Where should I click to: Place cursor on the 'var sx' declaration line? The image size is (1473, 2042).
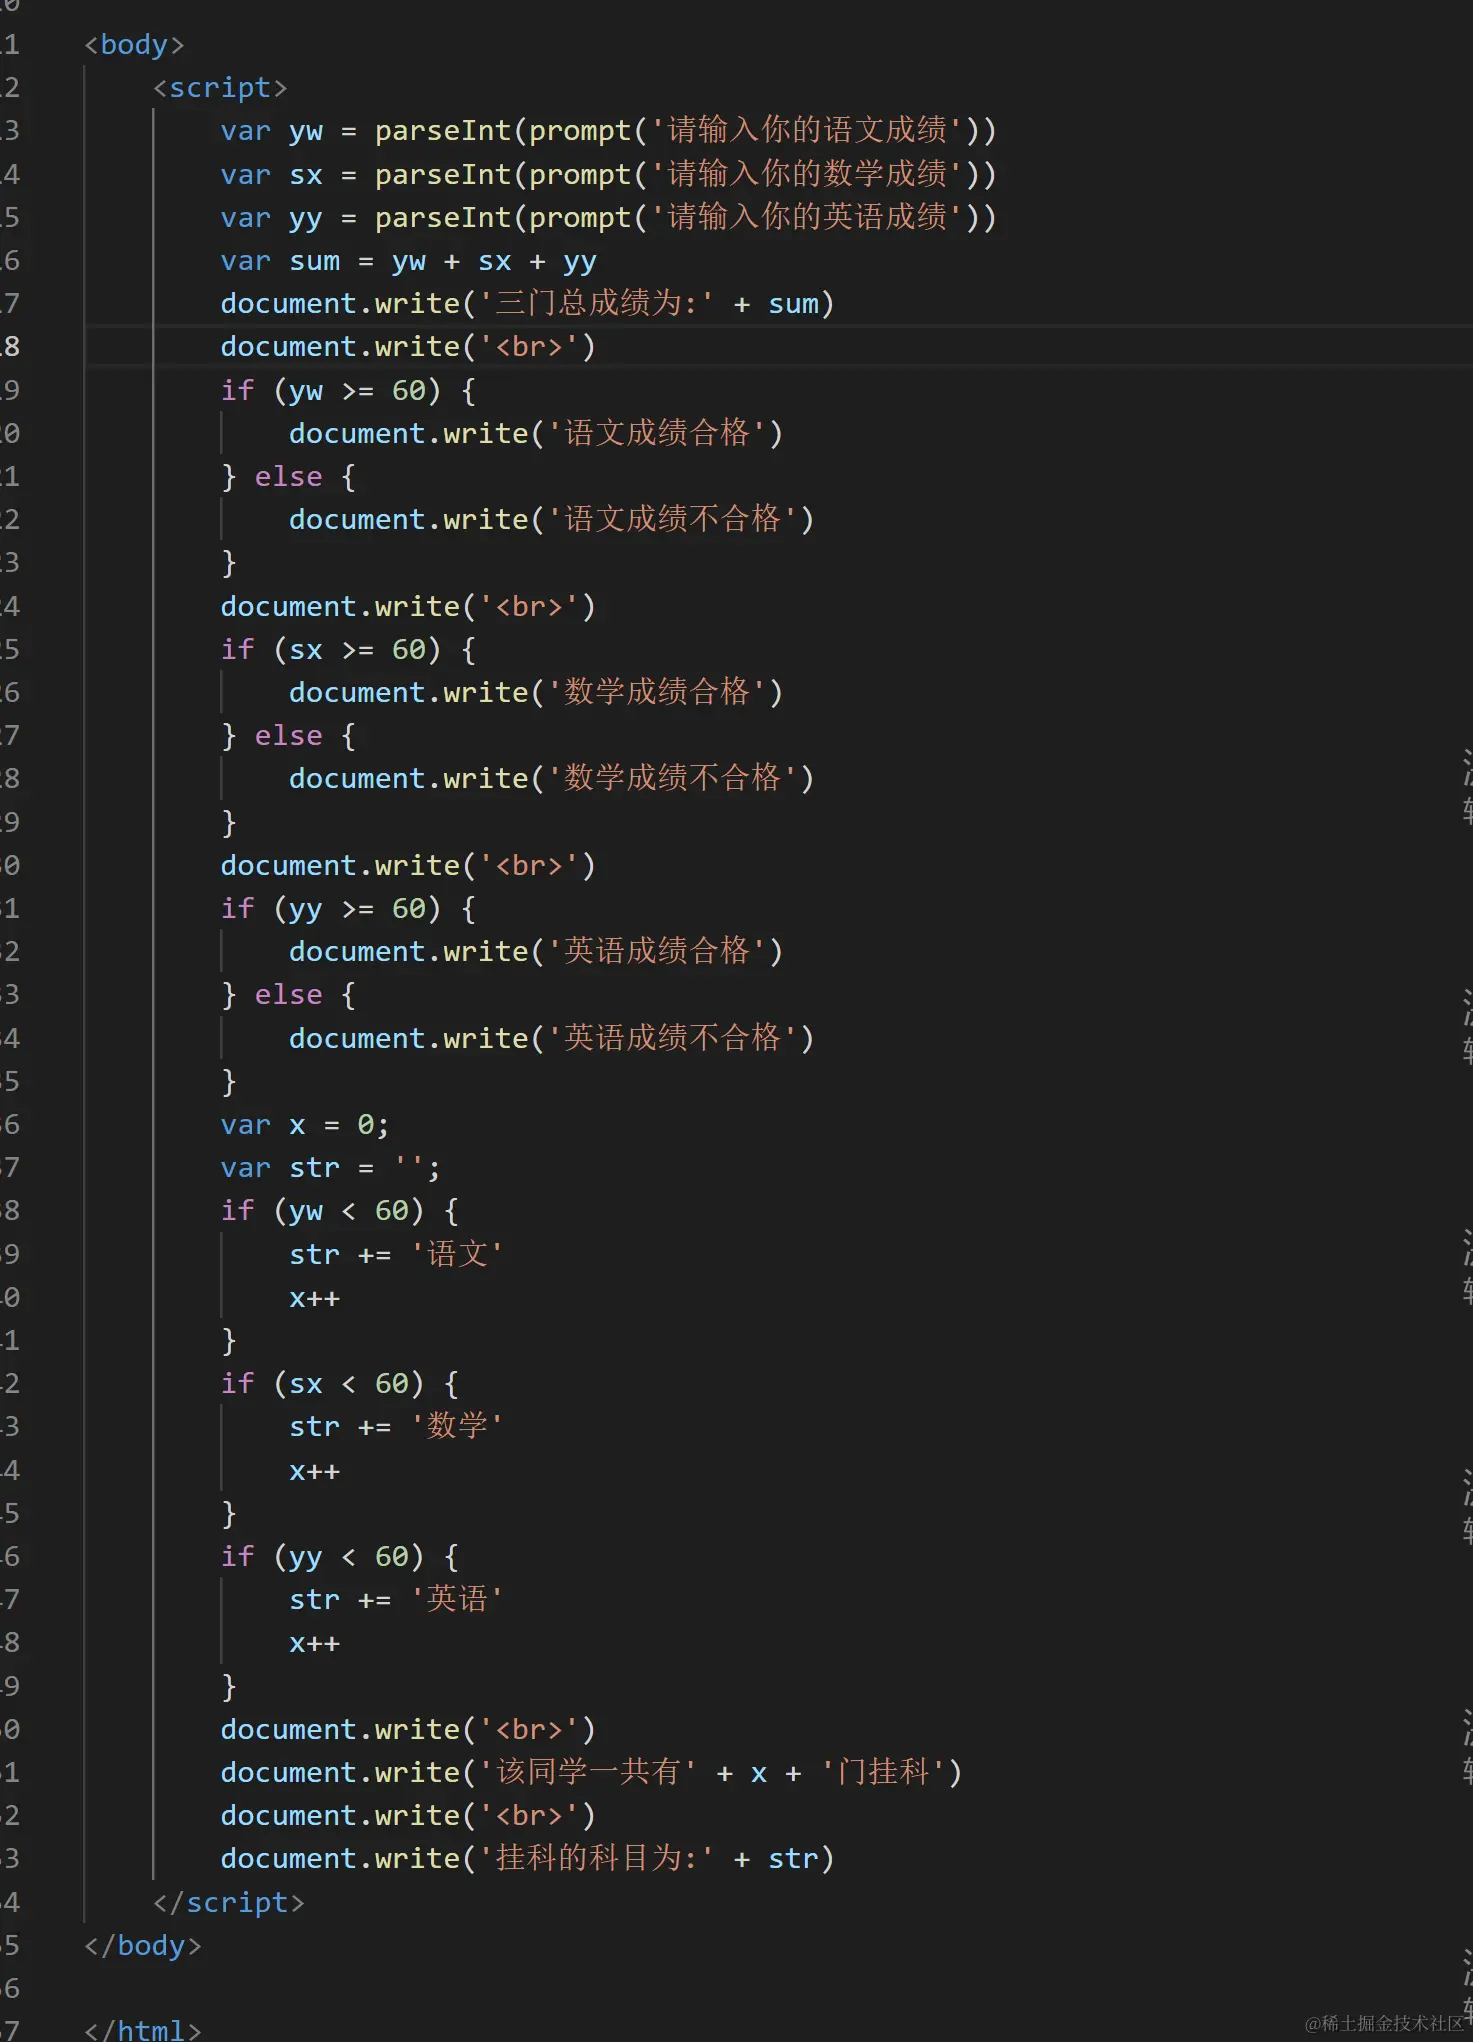[608, 174]
